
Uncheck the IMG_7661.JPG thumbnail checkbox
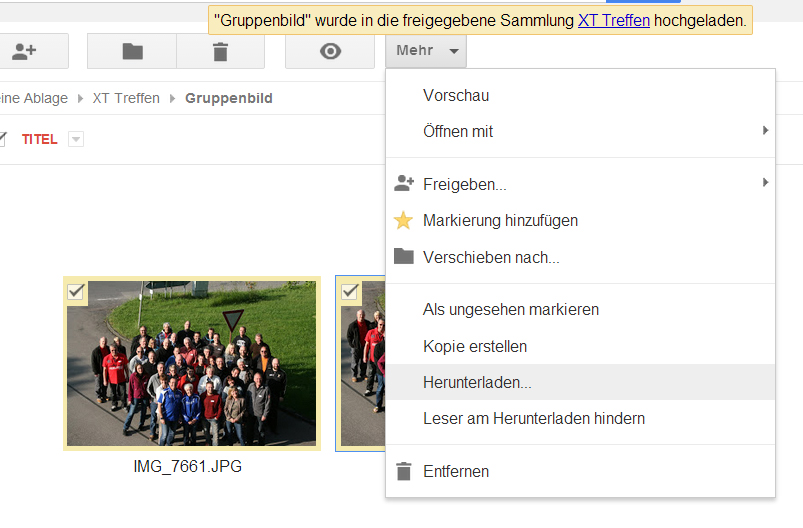click(x=76, y=291)
